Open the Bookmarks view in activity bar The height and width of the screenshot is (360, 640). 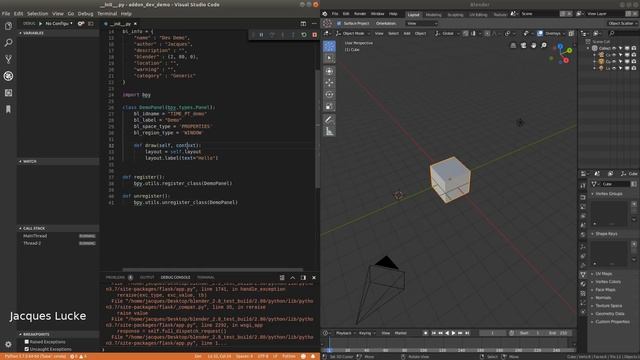8,109
